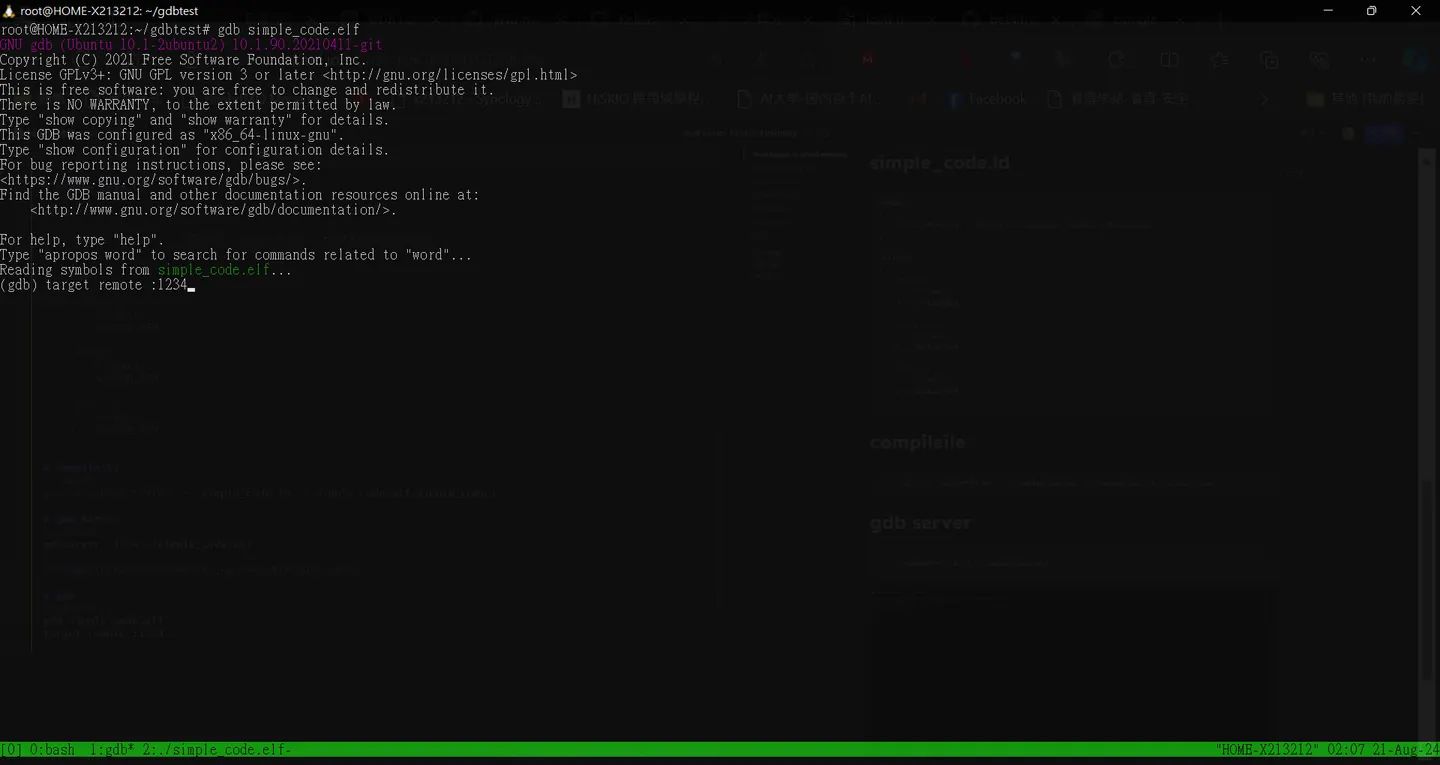The image size is (1440, 765).
Task: Click the "target remote :1234" command line
Action: 116,285
